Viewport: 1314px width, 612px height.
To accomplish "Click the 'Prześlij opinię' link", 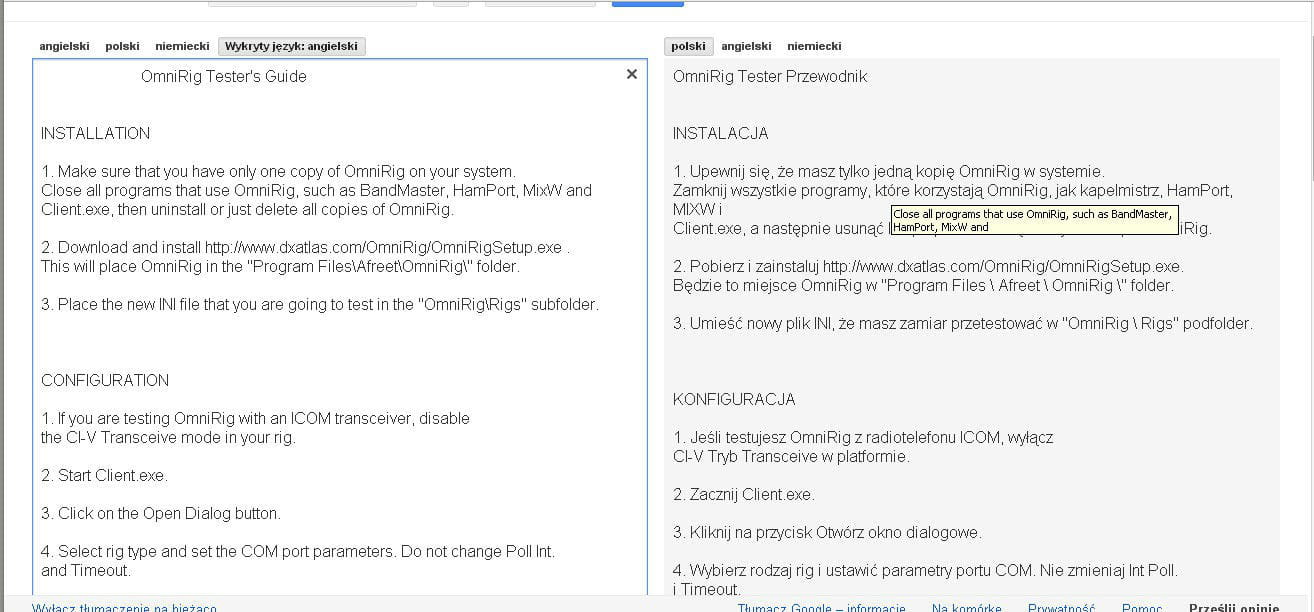I will [1234, 607].
